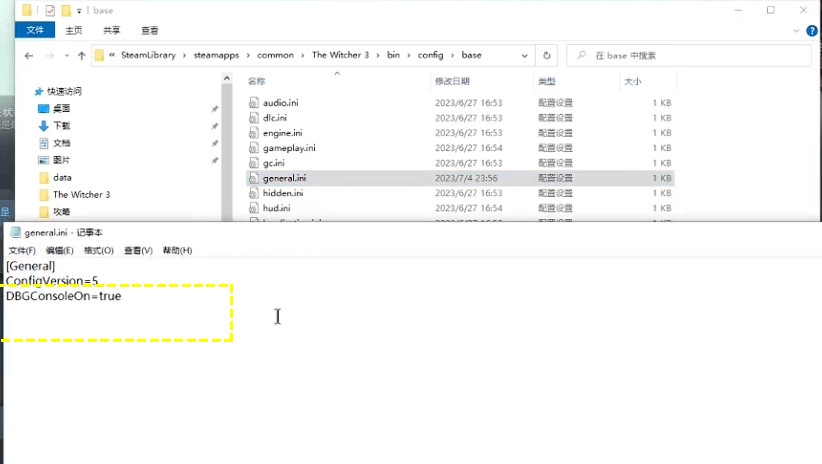
Task: Click the properties checkmark icon in title bar
Action: point(49,10)
